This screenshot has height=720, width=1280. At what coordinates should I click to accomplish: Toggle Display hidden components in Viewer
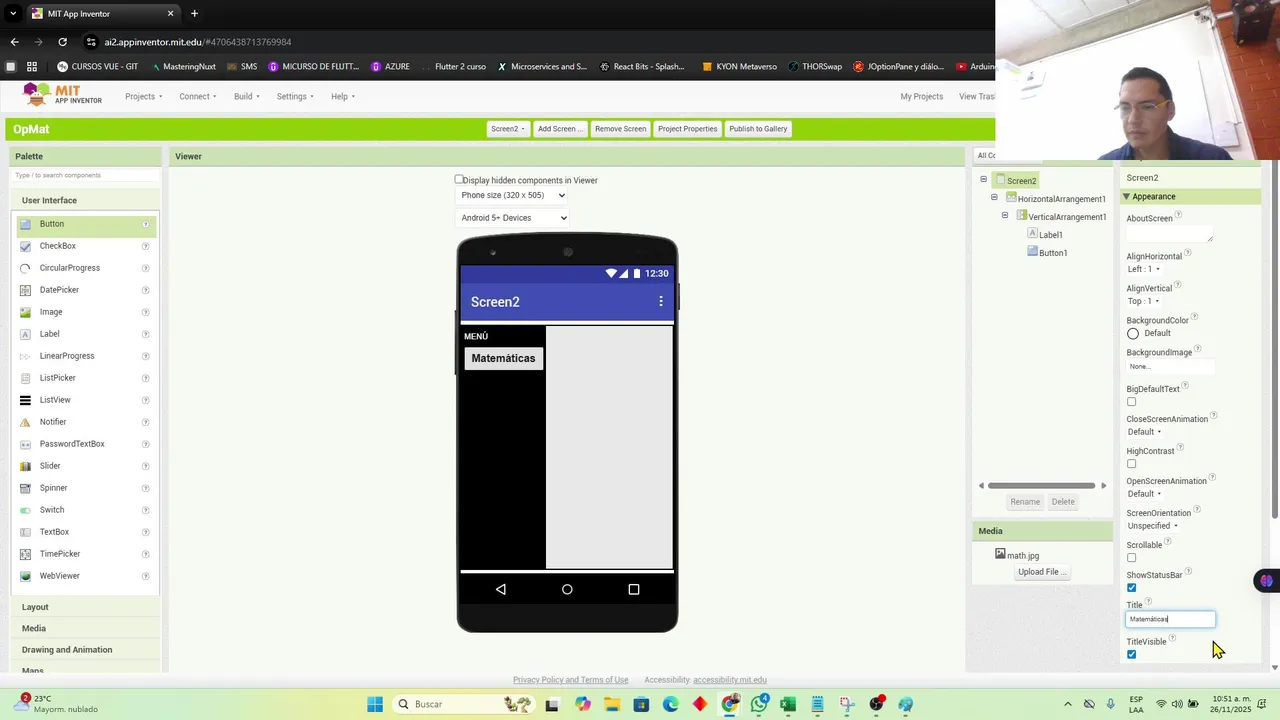pos(459,180)
